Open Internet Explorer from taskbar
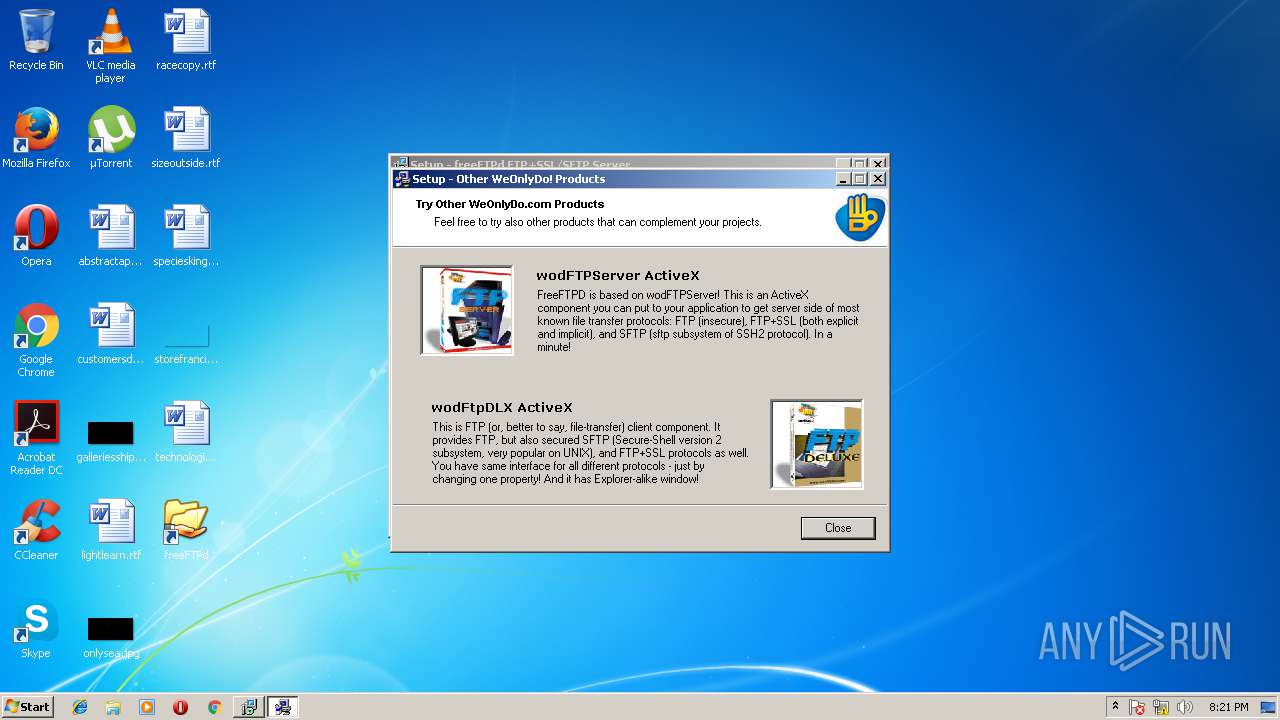The image size is (1280, 720). point(80,707)
